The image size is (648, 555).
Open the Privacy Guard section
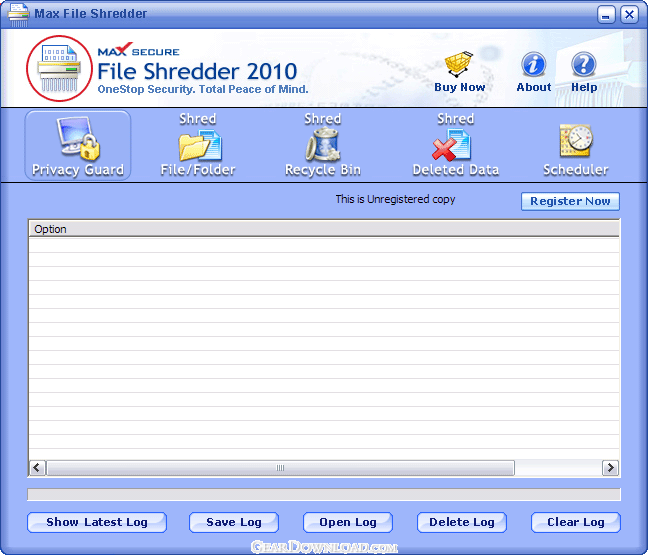tap(78, 145)
